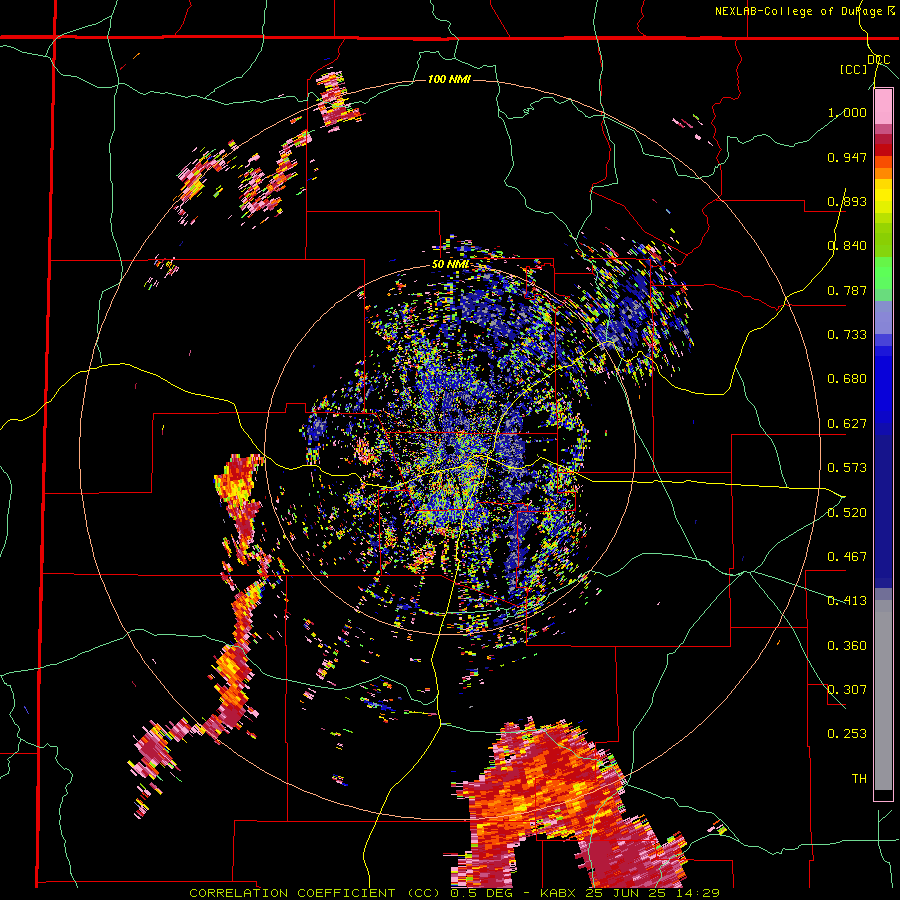Click the dark navy band in the color scale

tap(883, 511)
